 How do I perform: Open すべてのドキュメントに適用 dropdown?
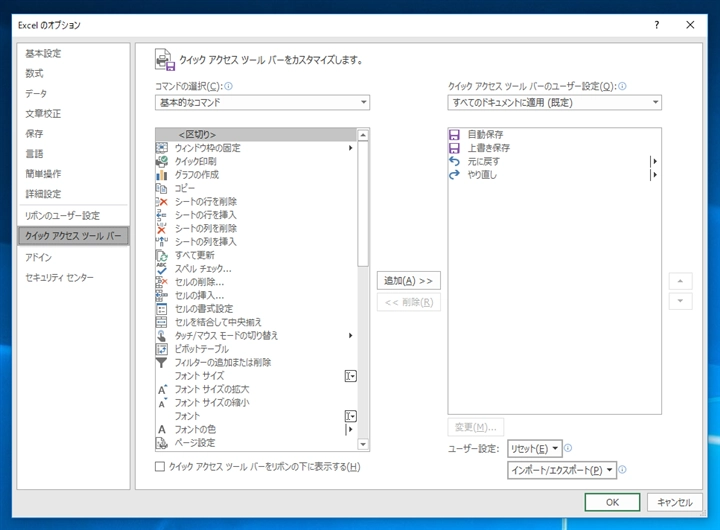(554, 102)
